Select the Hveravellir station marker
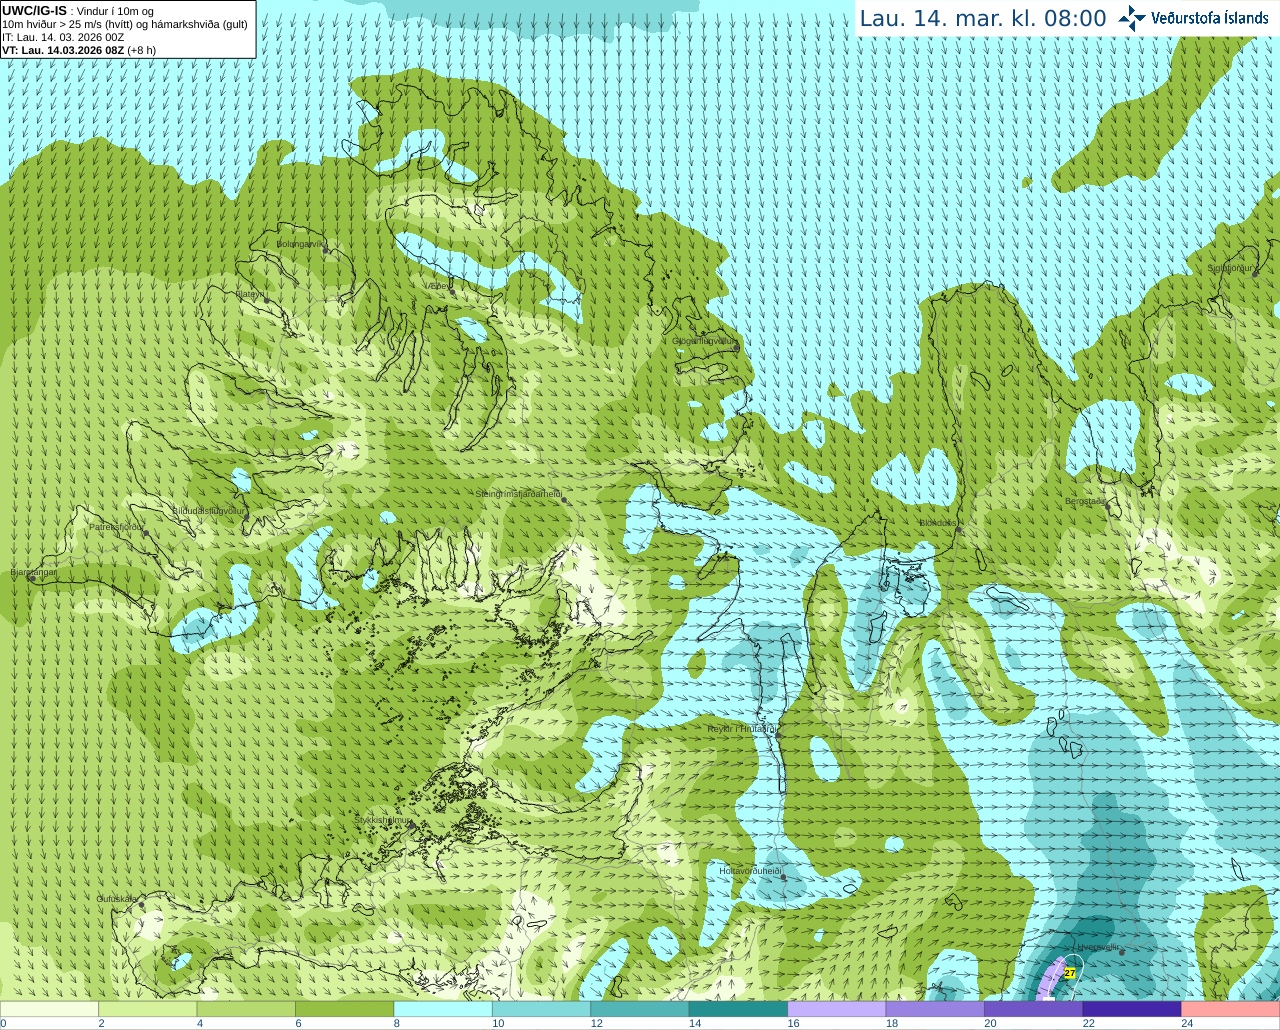 coord(1122,953)
